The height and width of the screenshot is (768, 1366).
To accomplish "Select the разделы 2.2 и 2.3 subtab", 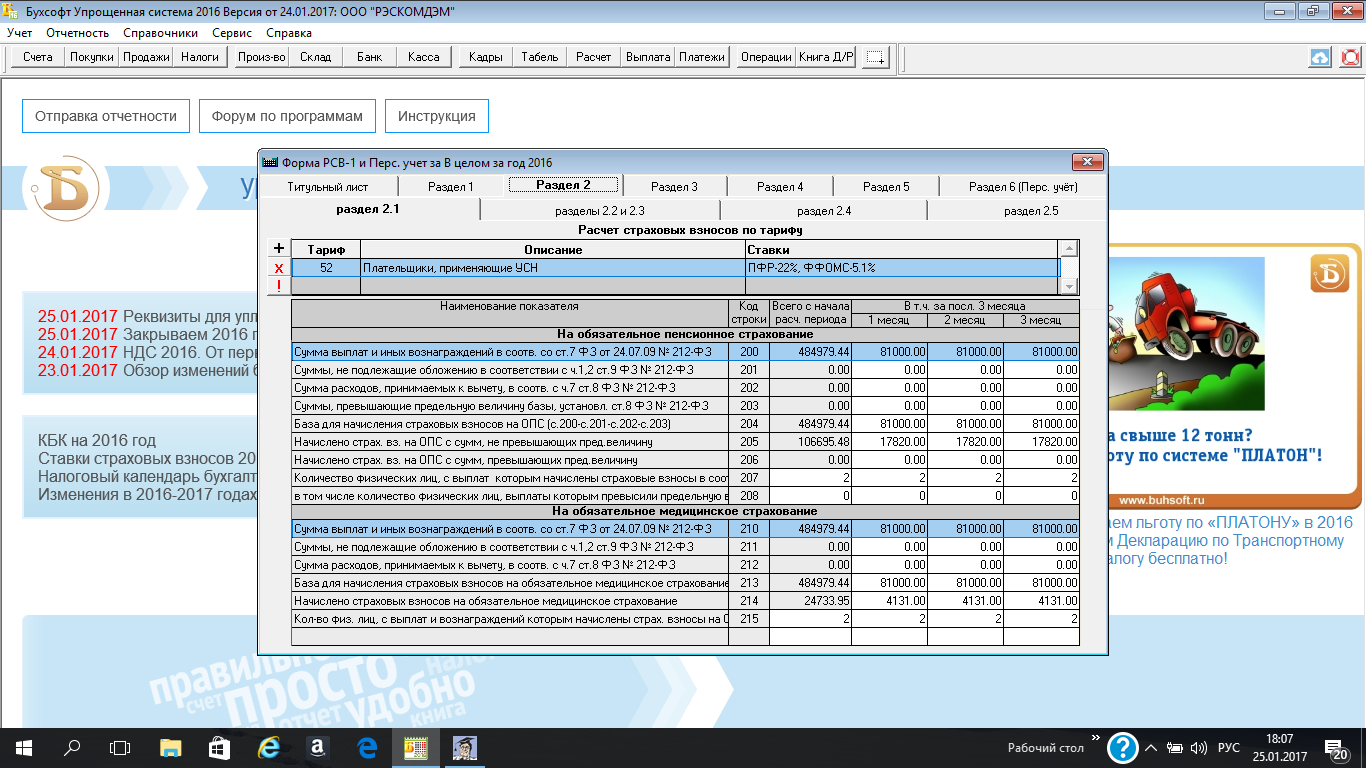I will tap(600, 210).
